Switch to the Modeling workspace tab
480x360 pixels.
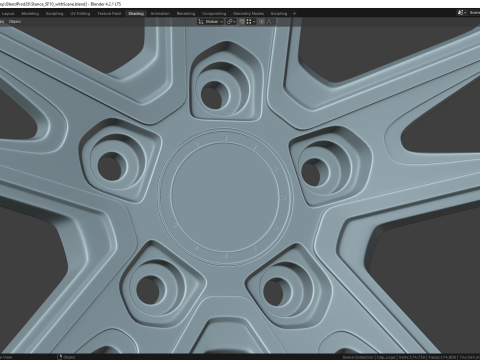coord(30,14)
